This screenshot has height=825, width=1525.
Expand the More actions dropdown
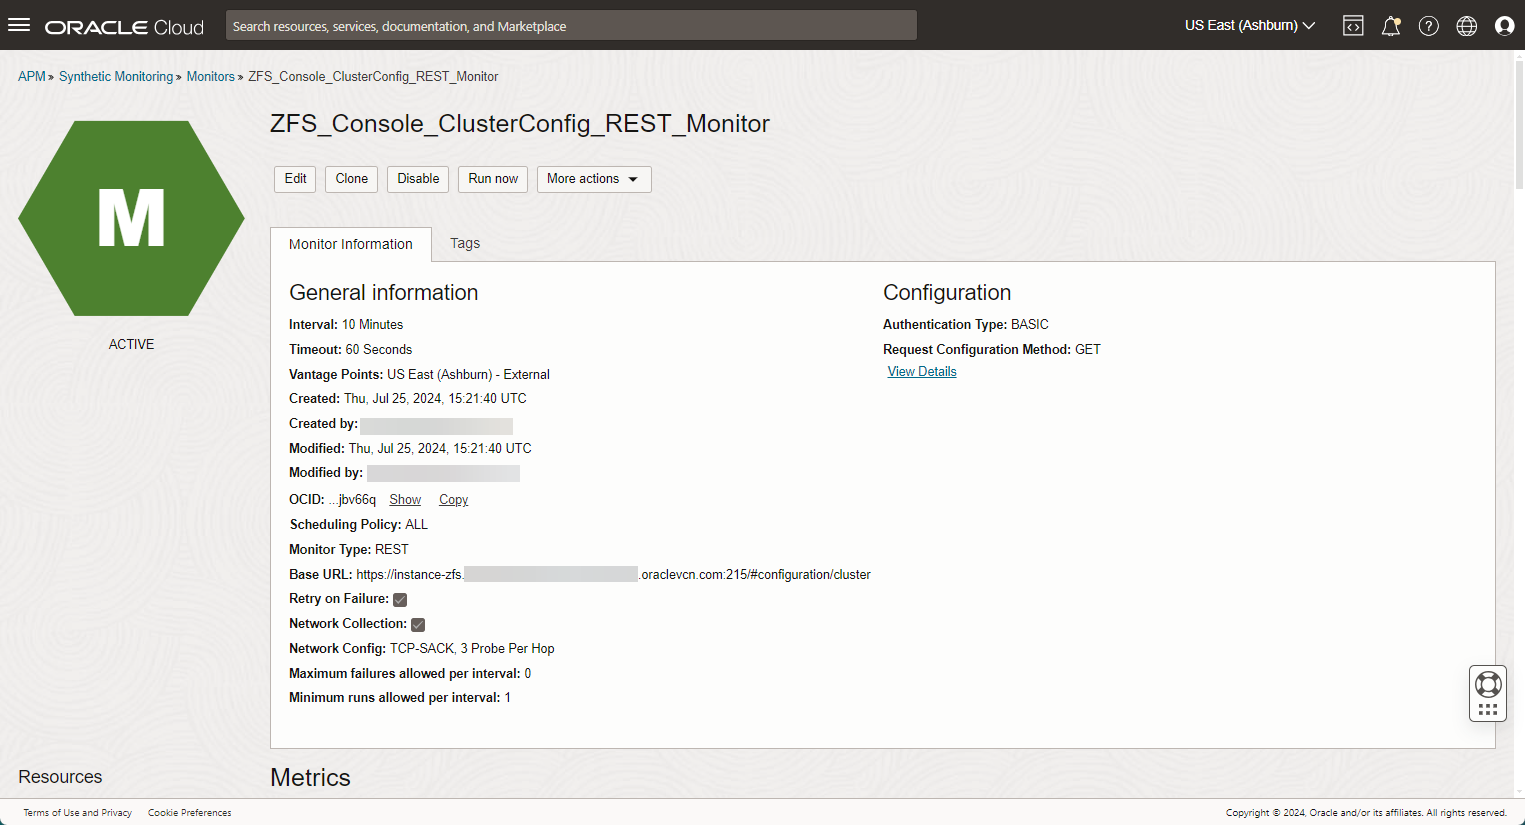[x=594, y=179]
